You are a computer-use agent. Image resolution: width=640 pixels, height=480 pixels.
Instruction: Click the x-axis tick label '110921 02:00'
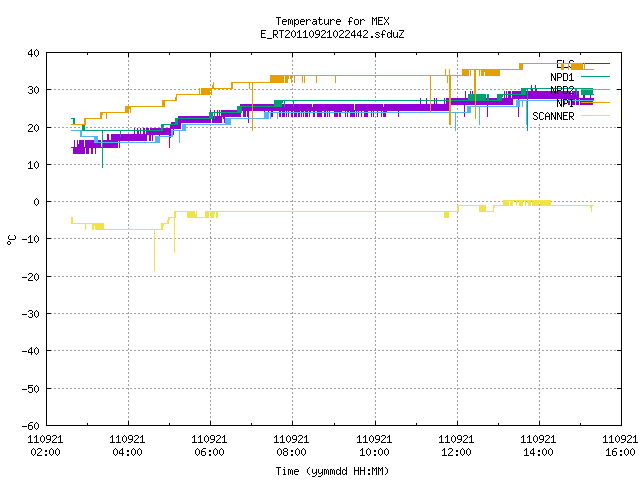(x=45, y=445)
